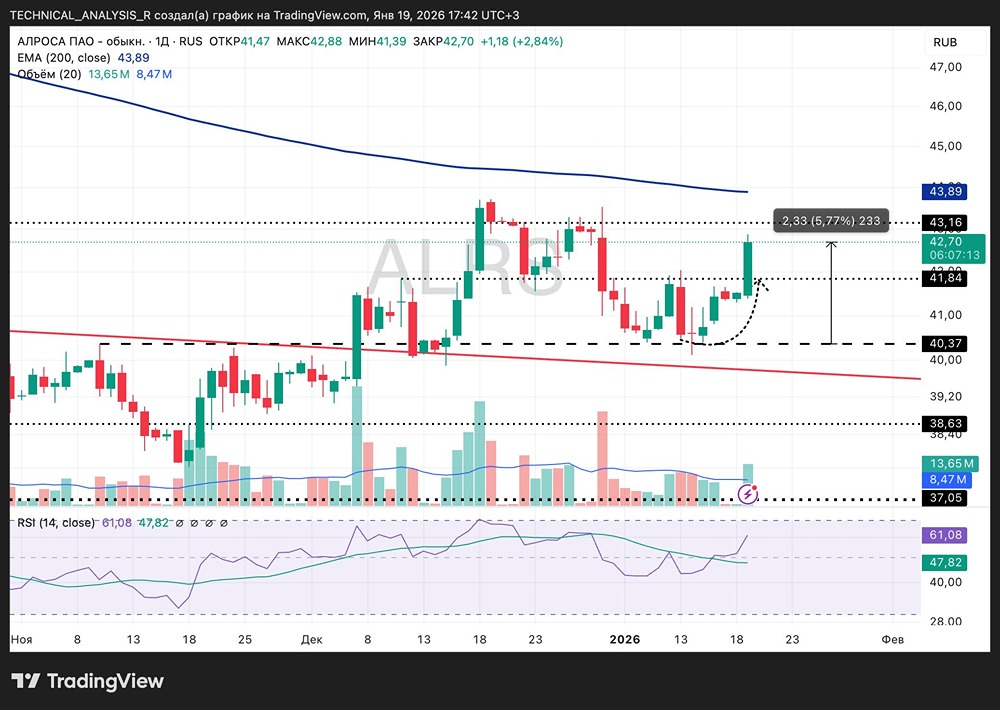Open the Объём (20) volume legend
The height and width of the screenshot is (710, 1000).
click(49, 74)
